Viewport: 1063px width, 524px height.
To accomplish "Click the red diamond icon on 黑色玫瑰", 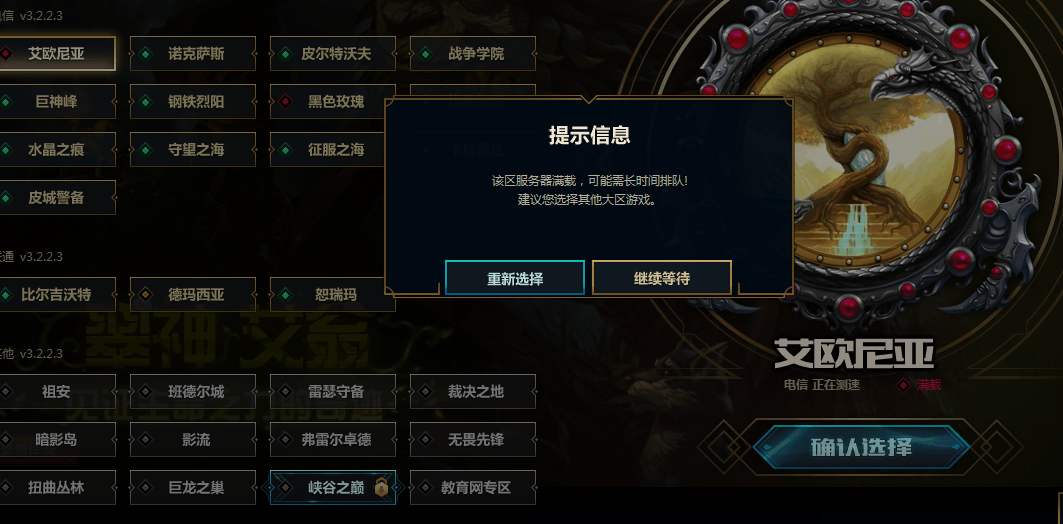I will 285,102.
